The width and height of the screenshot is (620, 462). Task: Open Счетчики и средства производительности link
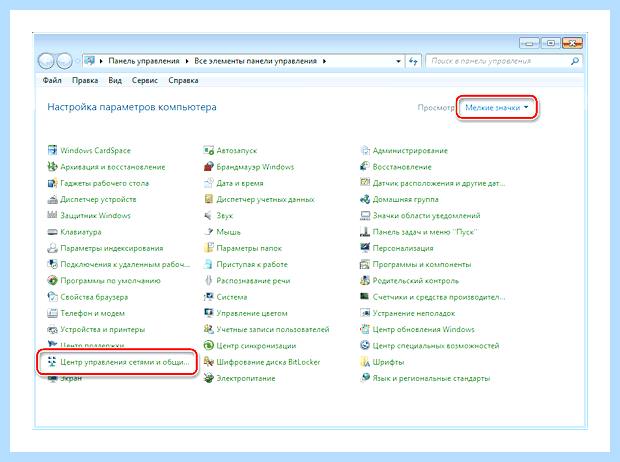tap(439, 297)
